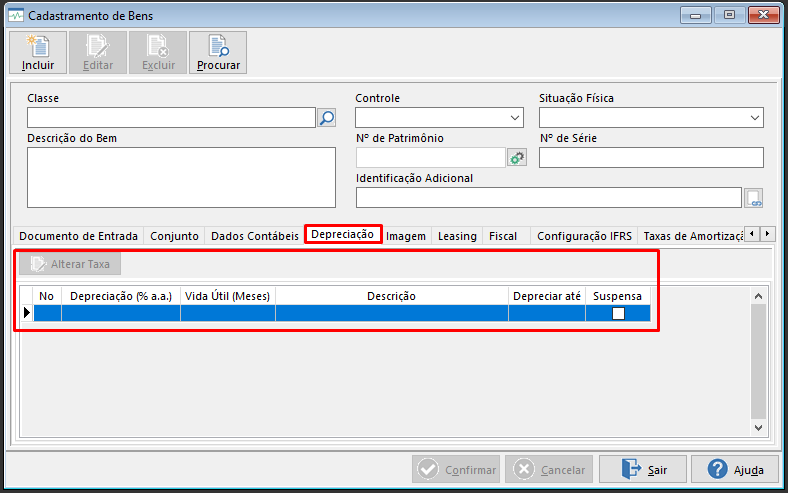The image size is (788, 493).
Task: Open help with the Ajuda button
Action: 735,469
